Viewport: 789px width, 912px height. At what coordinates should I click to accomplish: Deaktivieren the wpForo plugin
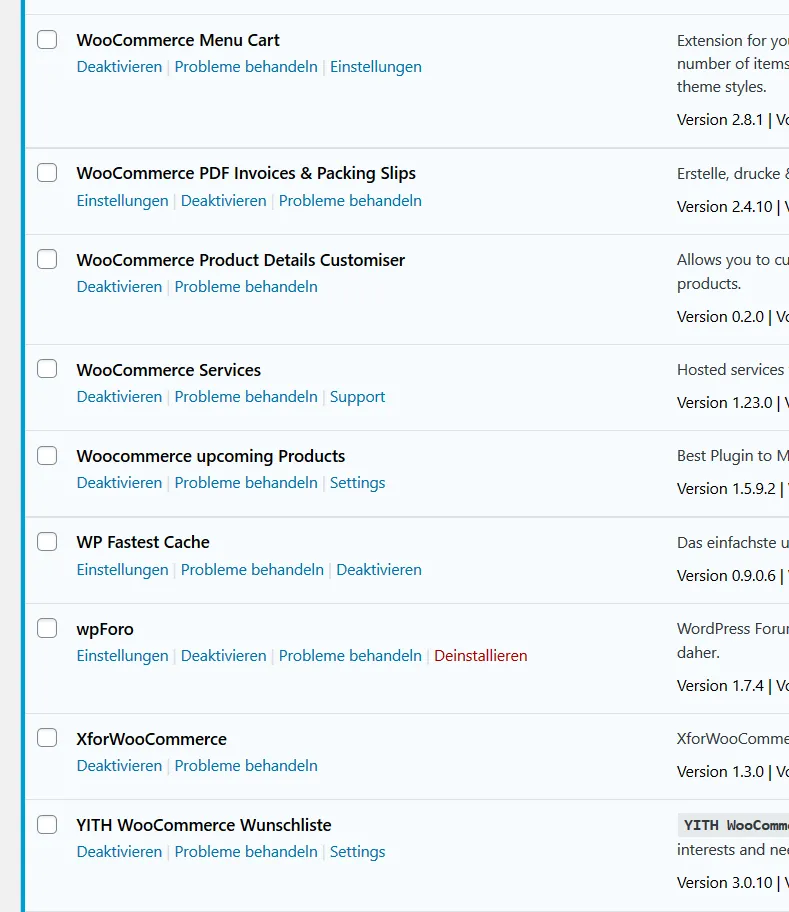tap(223, 656)
